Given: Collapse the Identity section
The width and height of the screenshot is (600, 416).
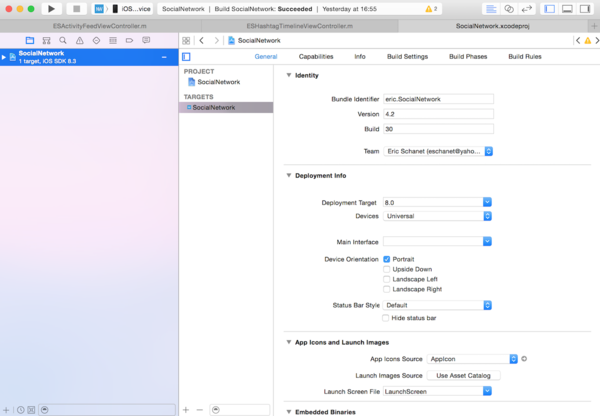Looking at the screenshot, I should coord(289,75).
